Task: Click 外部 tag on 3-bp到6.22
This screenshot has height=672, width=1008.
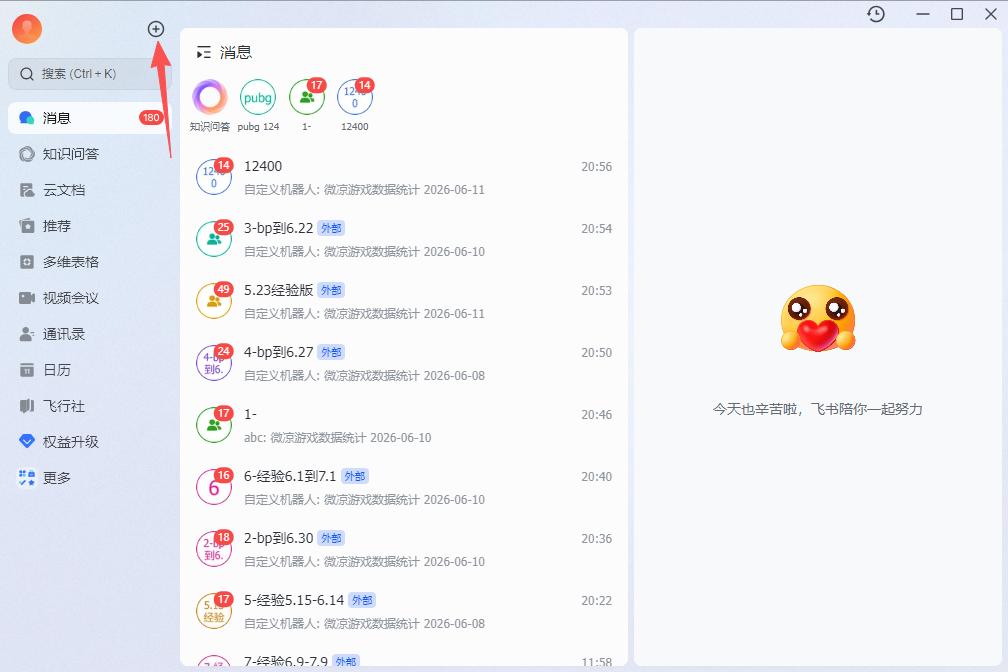Action: point(331,228)
